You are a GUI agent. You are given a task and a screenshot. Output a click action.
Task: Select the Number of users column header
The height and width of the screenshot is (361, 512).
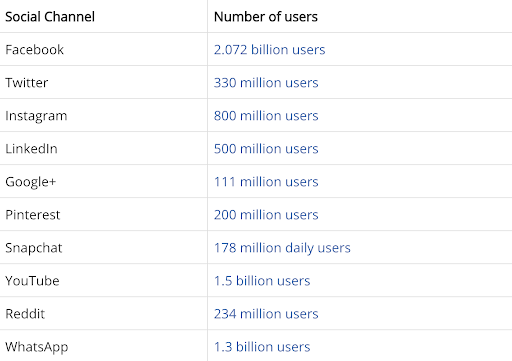pyautogui.click(x=266, y=17)
